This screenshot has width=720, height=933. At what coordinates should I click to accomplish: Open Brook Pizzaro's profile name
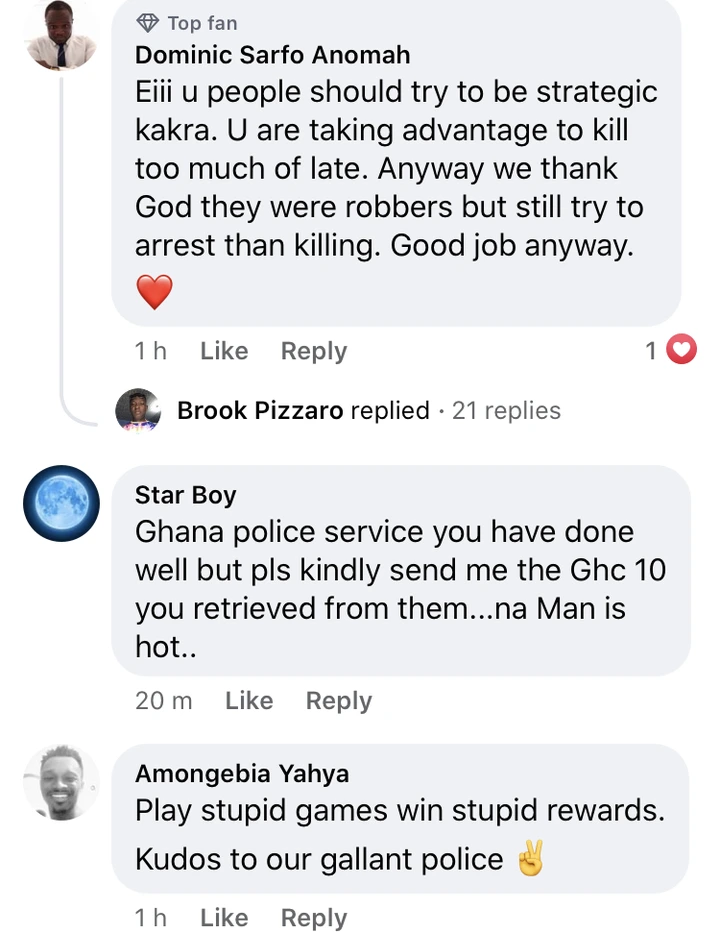click(x=260, y=410)
